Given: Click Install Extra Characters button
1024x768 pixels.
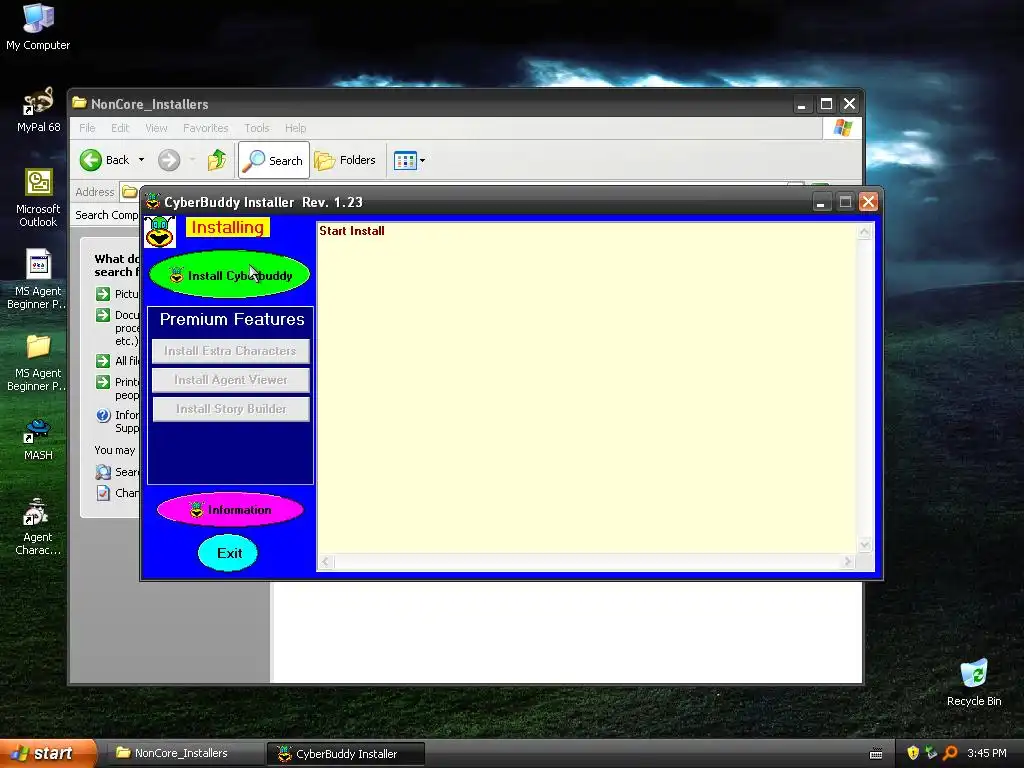Looking at the screenshot, I should pyautogui.click(x=231, y=351).
